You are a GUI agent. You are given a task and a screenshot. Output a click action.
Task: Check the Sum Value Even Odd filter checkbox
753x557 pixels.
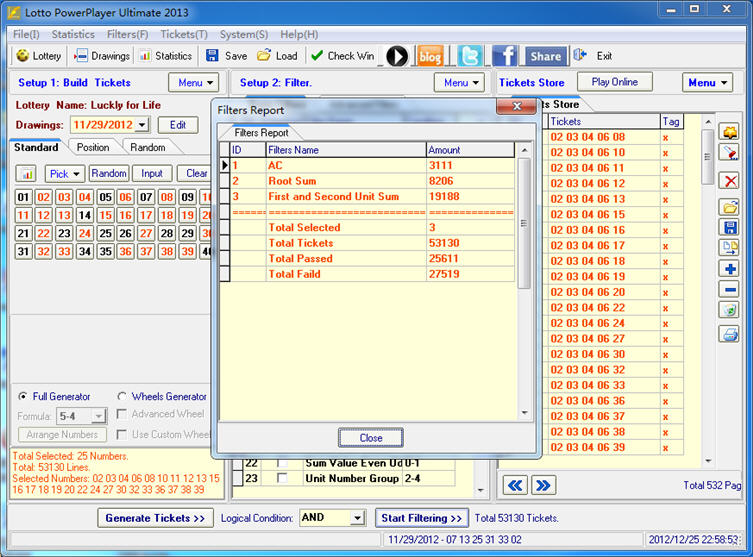click(282, 463)
